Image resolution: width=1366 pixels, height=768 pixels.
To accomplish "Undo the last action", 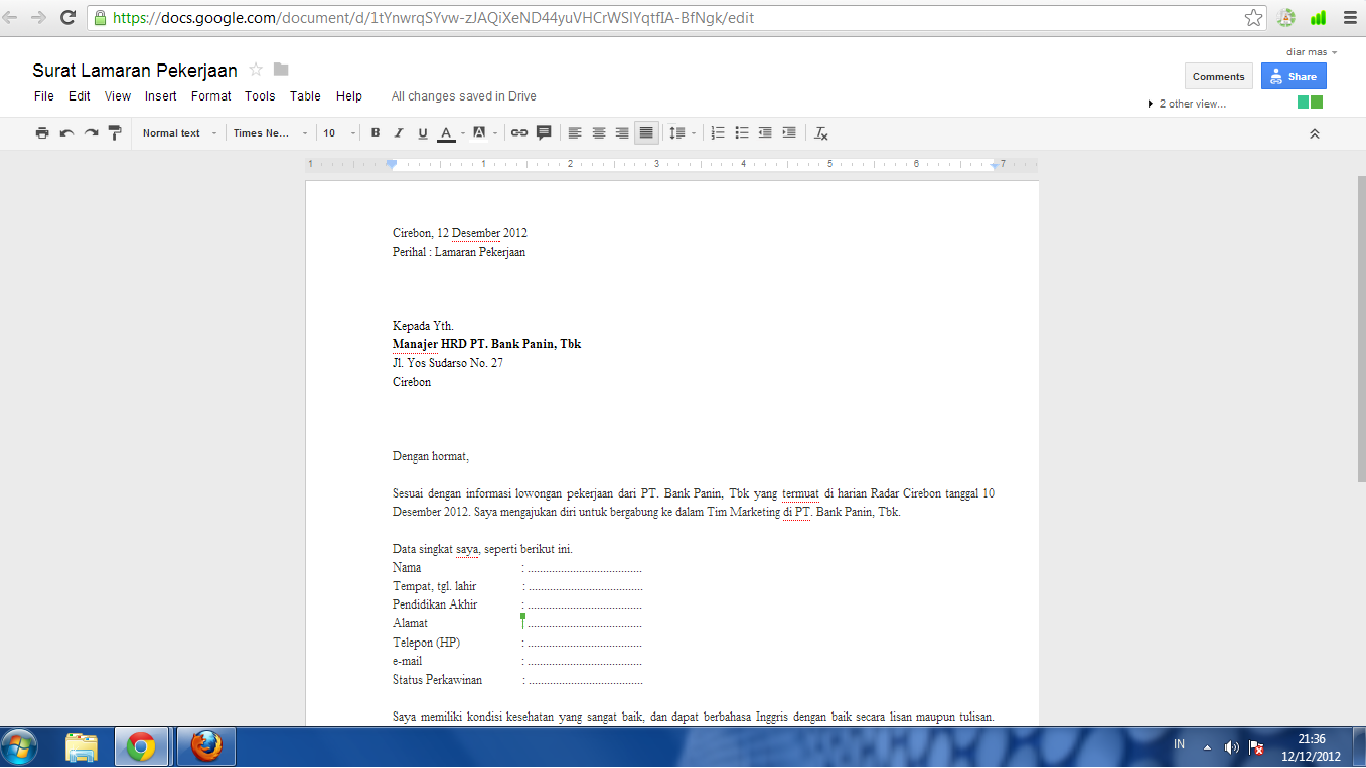I will 67,133.
